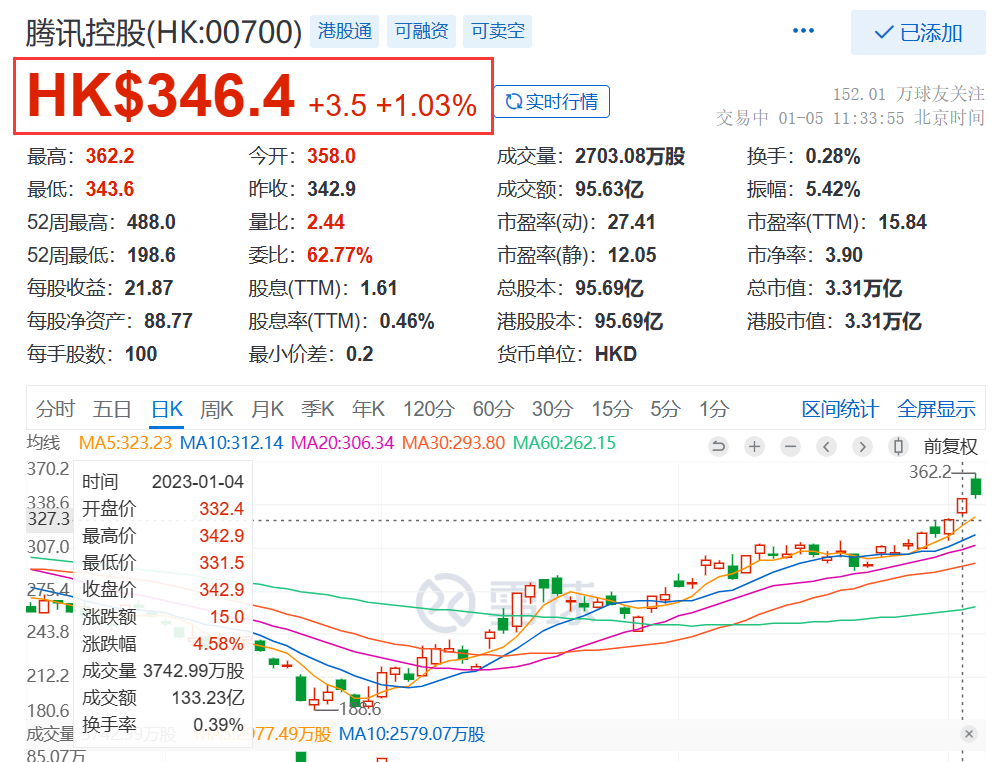Shift chart right with chevron icon
995x762 pixels.
pyautogui.click(x=862, y=447)
